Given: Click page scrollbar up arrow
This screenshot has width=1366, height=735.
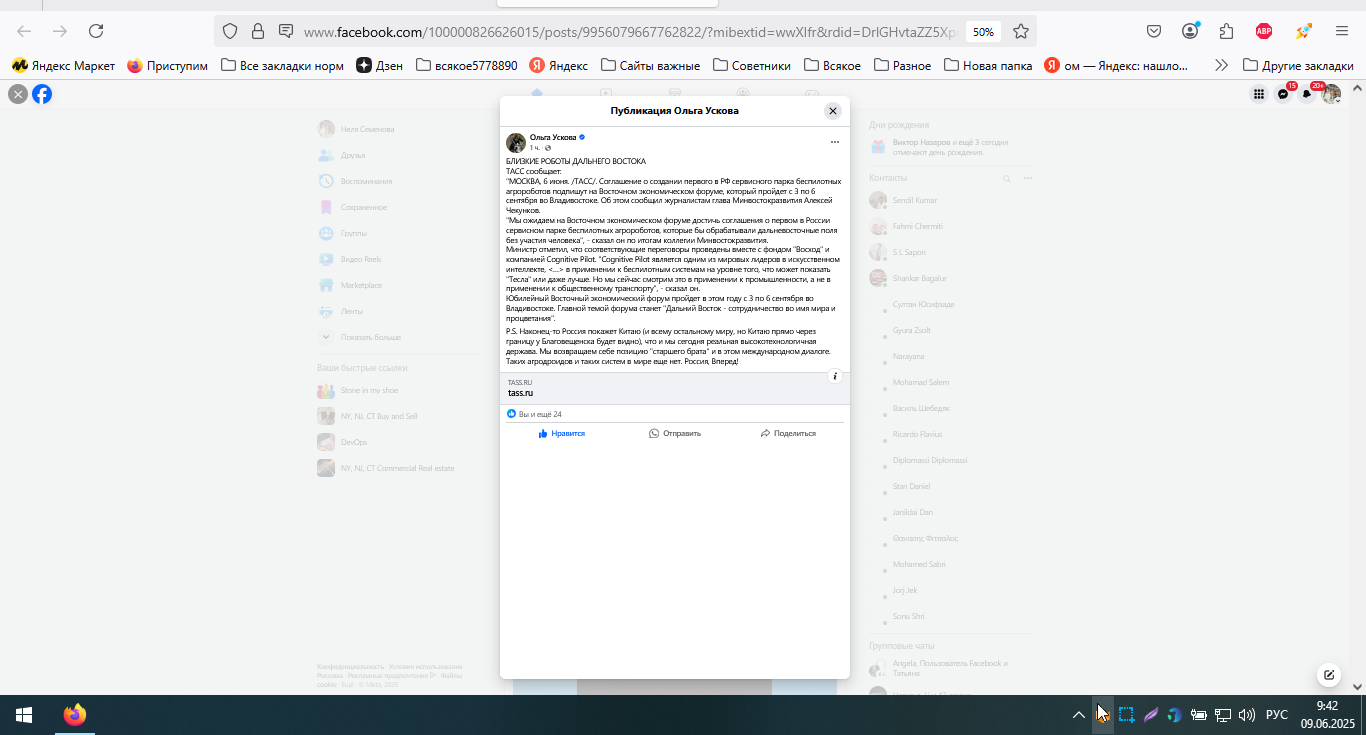Looking at the screenshot, I should click(1358, 89).
